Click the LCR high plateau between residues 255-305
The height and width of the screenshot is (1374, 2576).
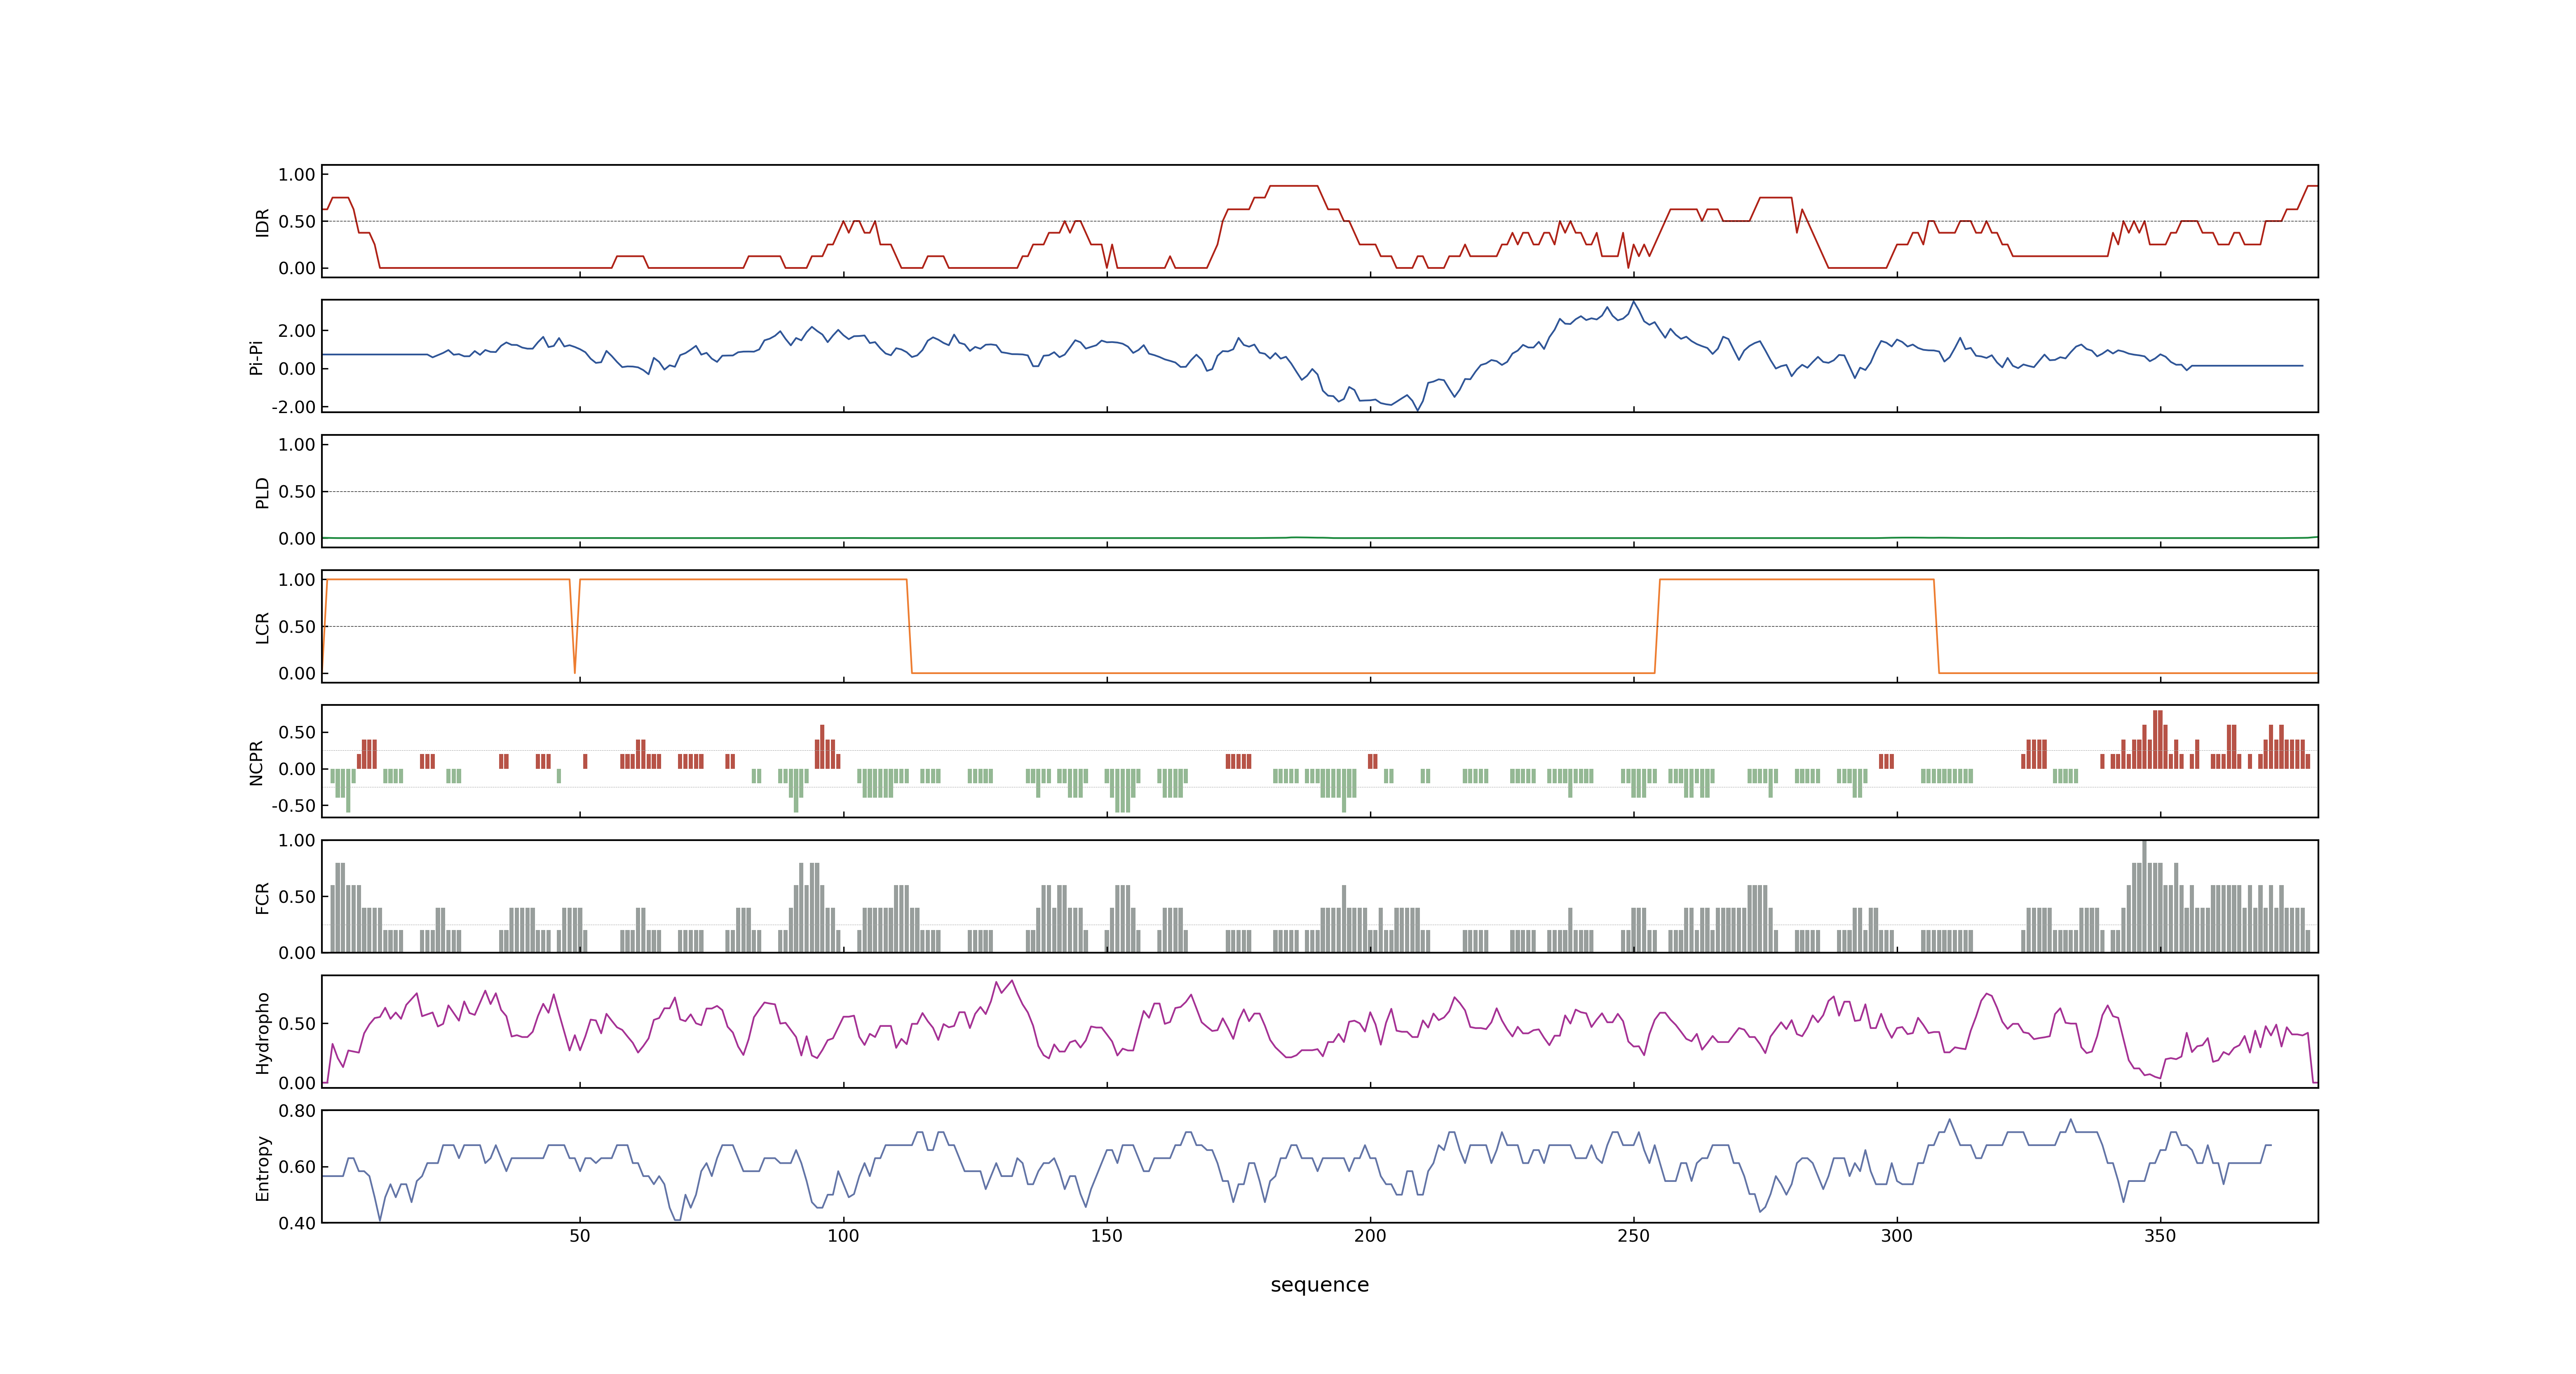coord(1796,579)
